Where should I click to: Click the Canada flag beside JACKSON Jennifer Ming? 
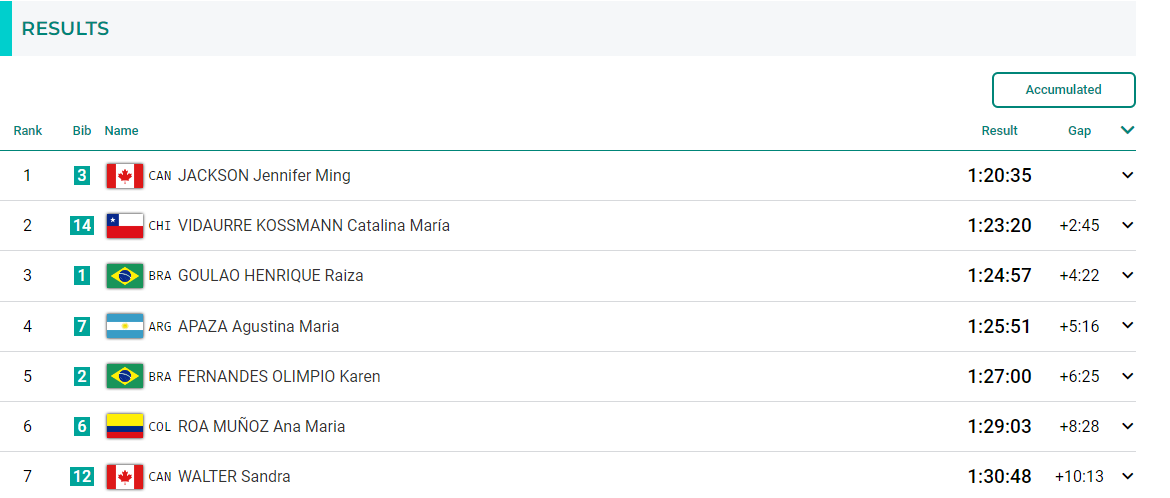coord(125,175)
